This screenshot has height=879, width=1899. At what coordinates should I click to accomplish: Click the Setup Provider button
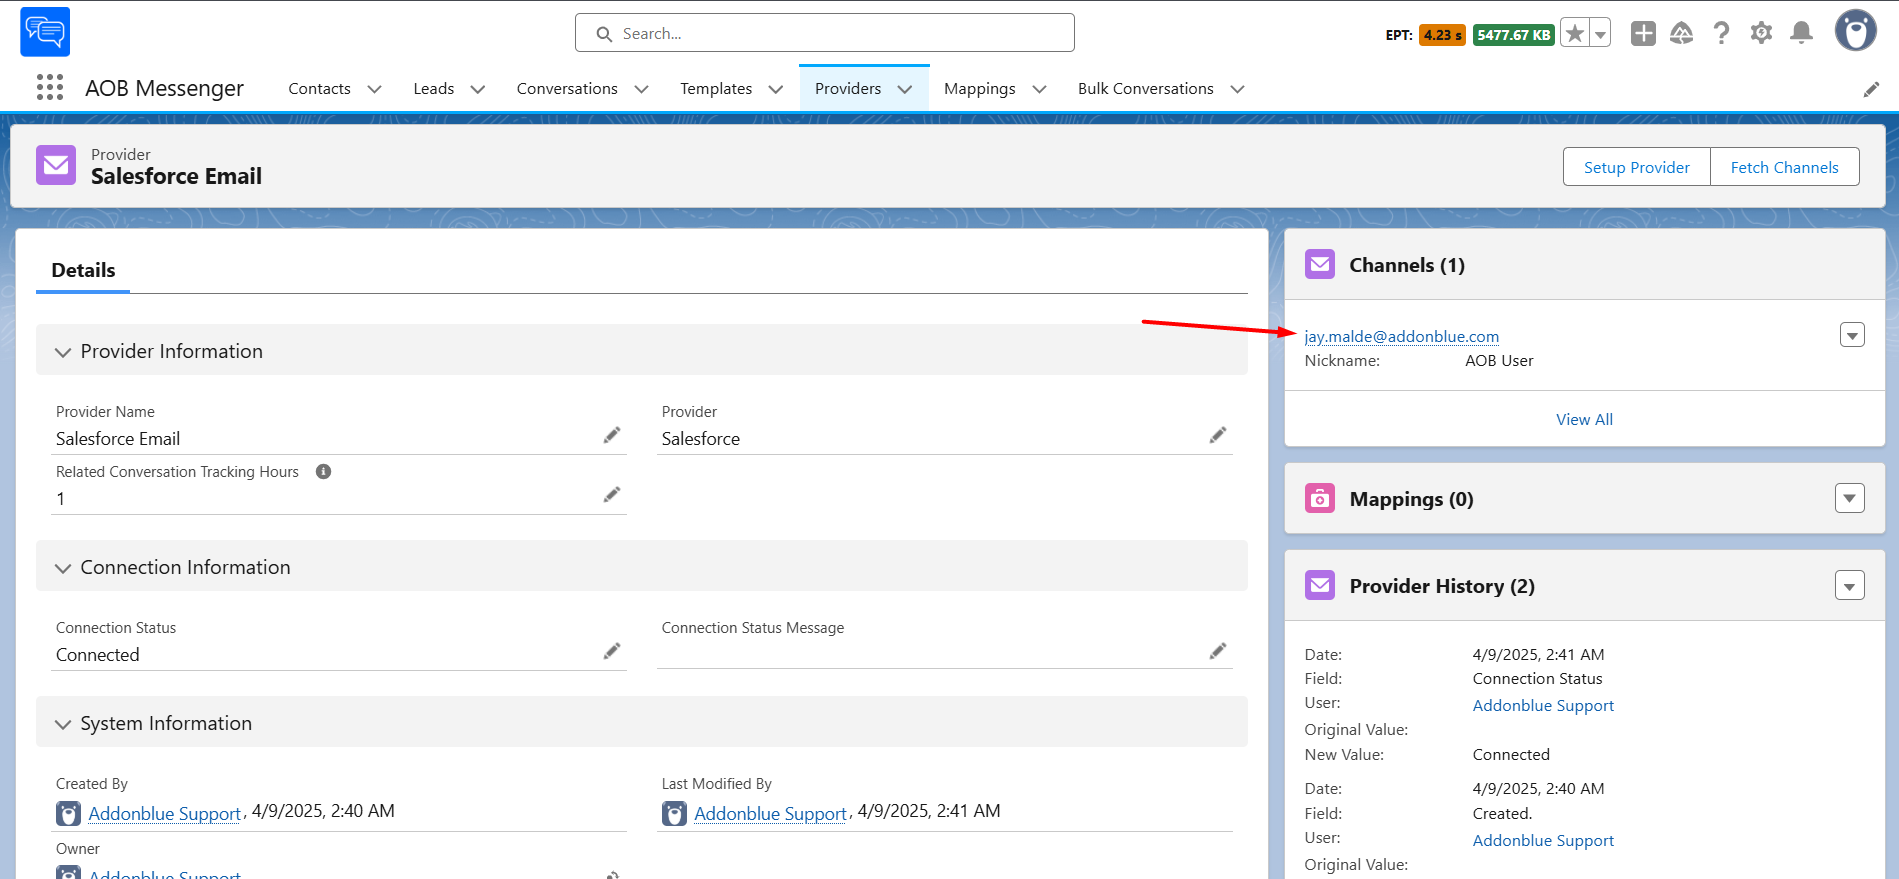point(1637,167)
